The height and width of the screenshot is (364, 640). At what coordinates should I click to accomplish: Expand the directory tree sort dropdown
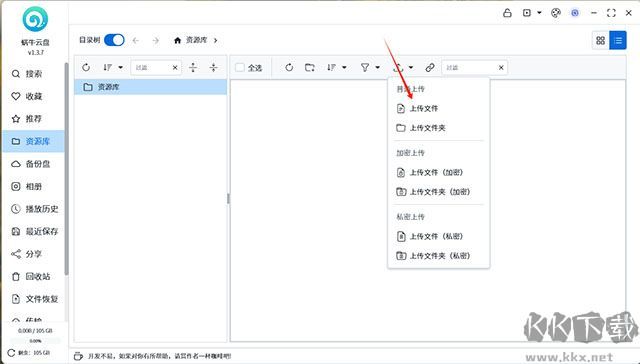(x=113, y=67)
